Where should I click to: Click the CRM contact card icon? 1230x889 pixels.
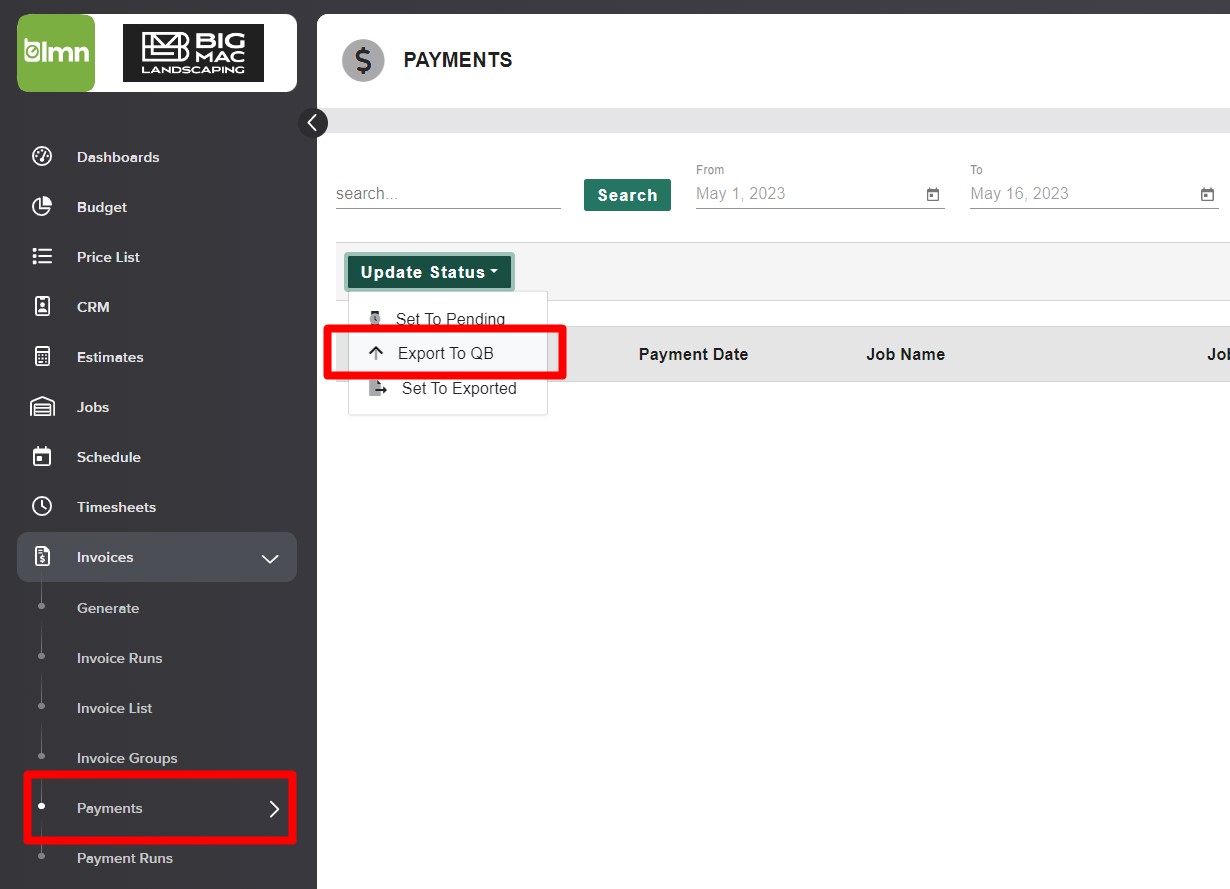click(42, 306)
